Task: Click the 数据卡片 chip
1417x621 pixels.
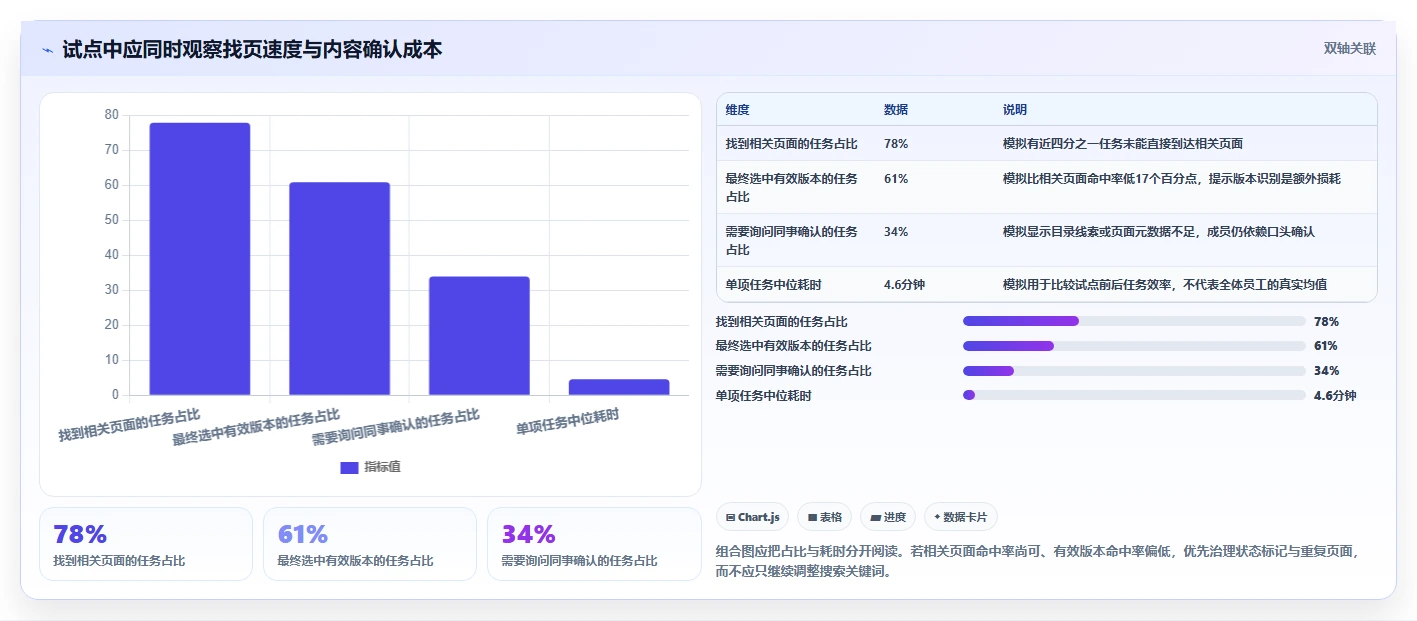Action: pos(960,517)
